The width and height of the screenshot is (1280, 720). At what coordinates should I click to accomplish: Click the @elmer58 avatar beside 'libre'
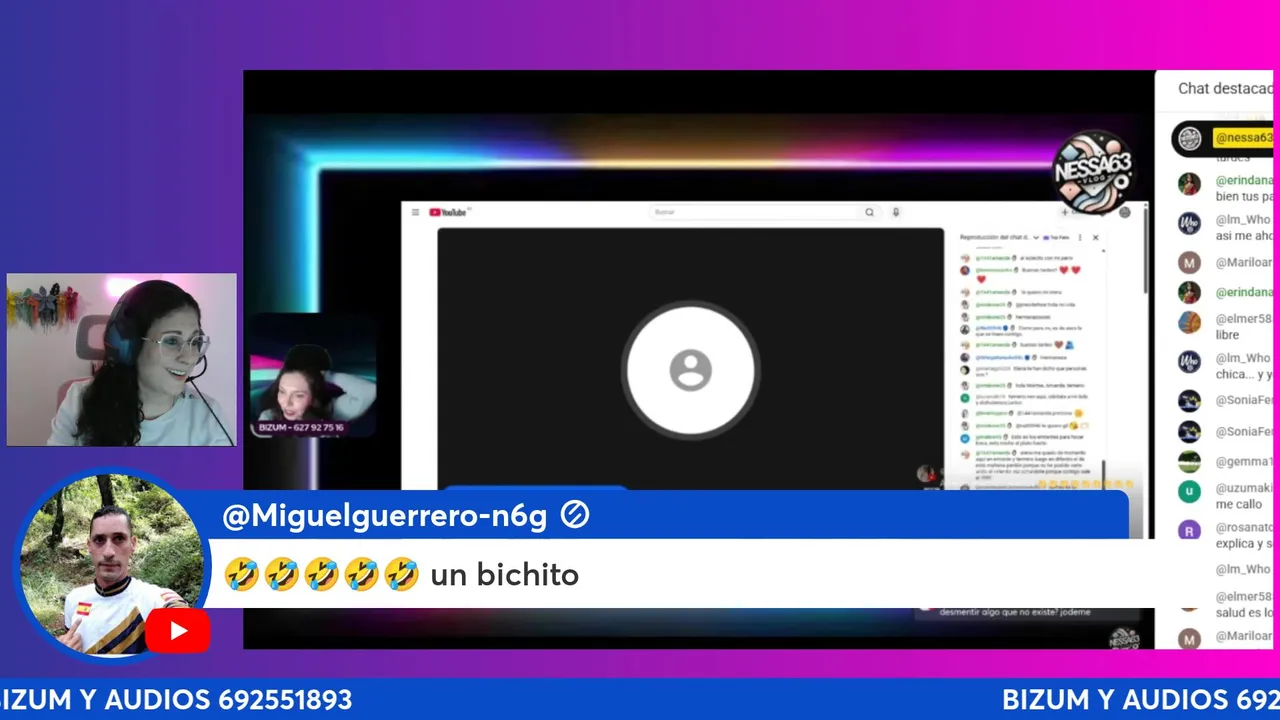1189,322
